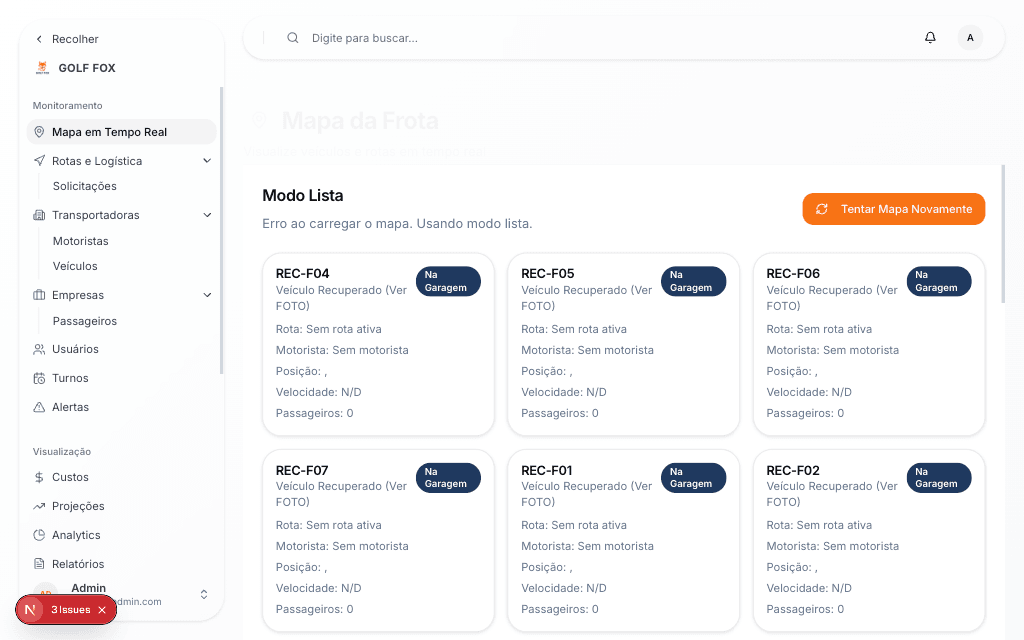Select the Custos dollar icon

click(41, 477)
